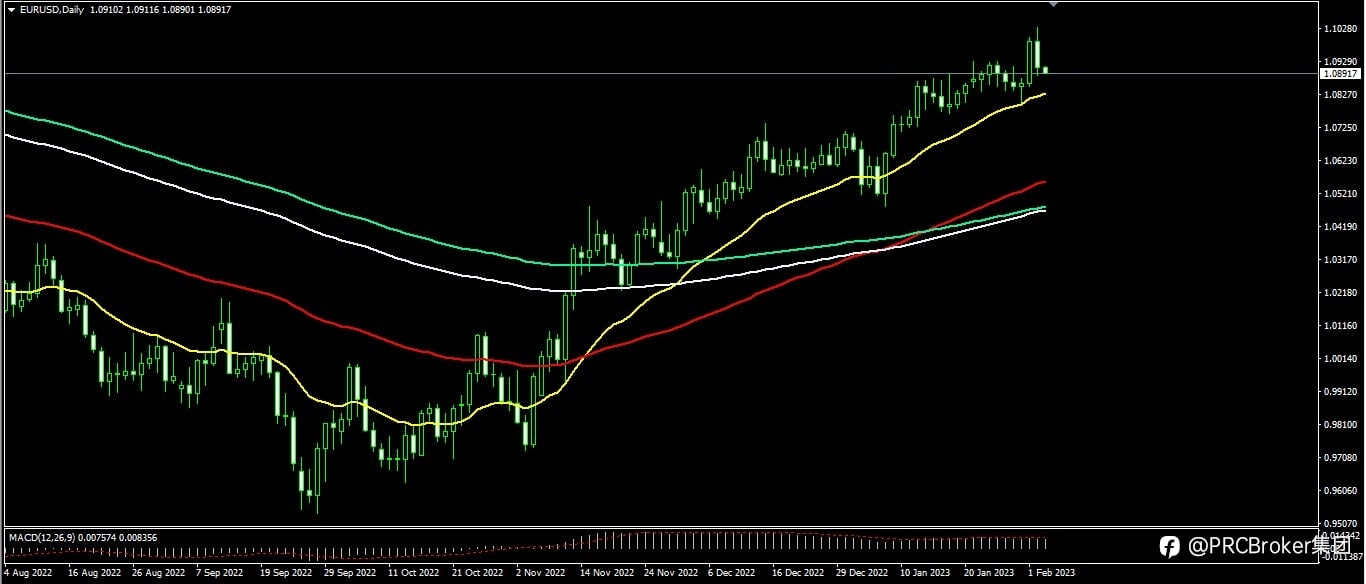Click price axis level 0.96060
The width and height of the screenshot is (1366, 584).
(1339, 490)
